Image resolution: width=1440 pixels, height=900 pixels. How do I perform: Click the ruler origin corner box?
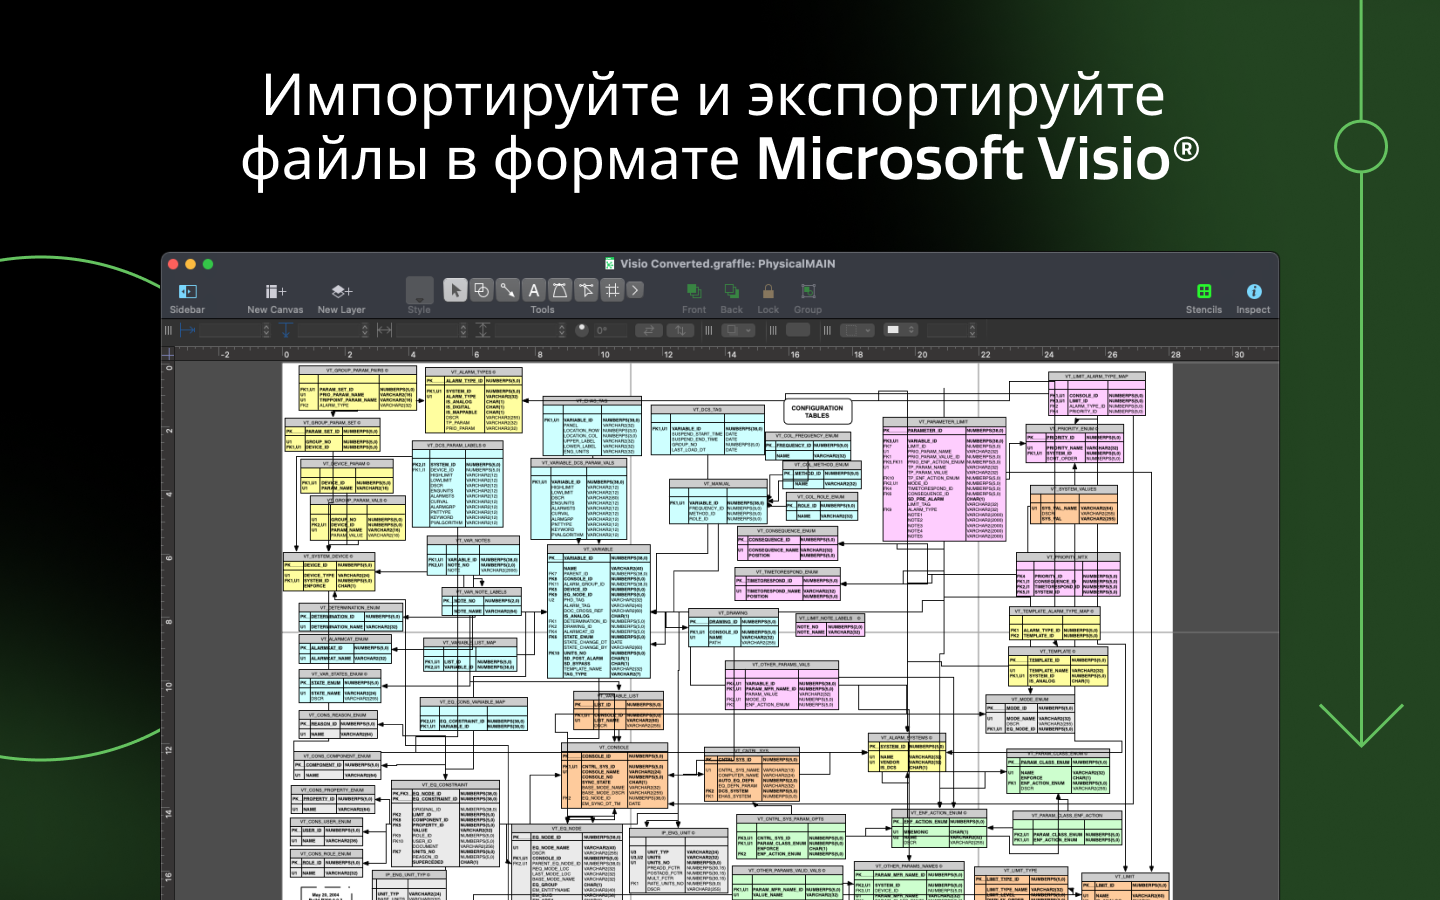pyautogui.click(x=168, y=353)
